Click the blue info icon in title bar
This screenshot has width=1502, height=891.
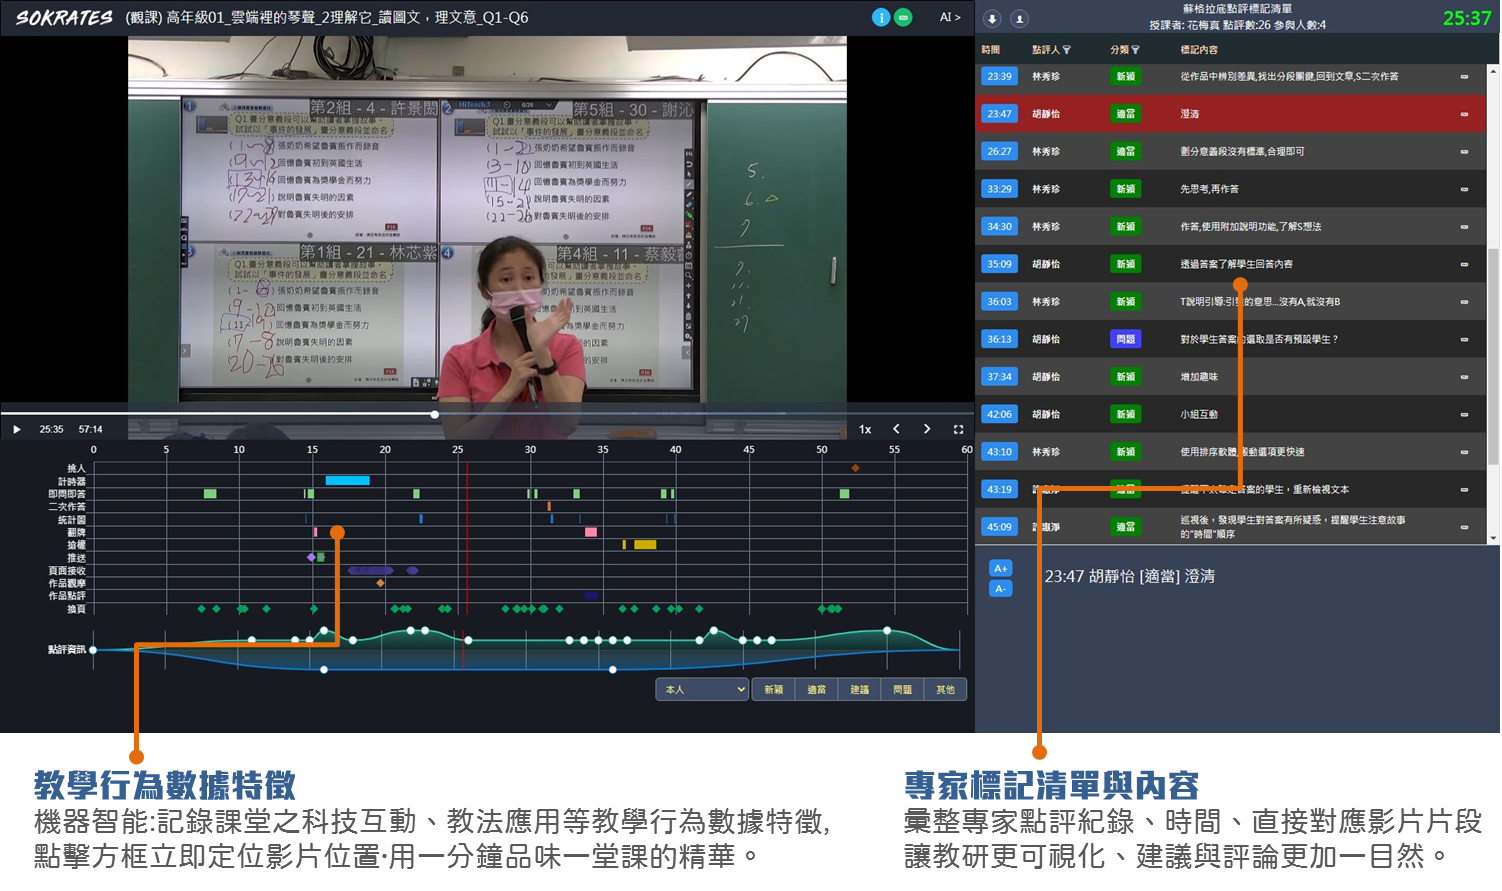[880, 17]
